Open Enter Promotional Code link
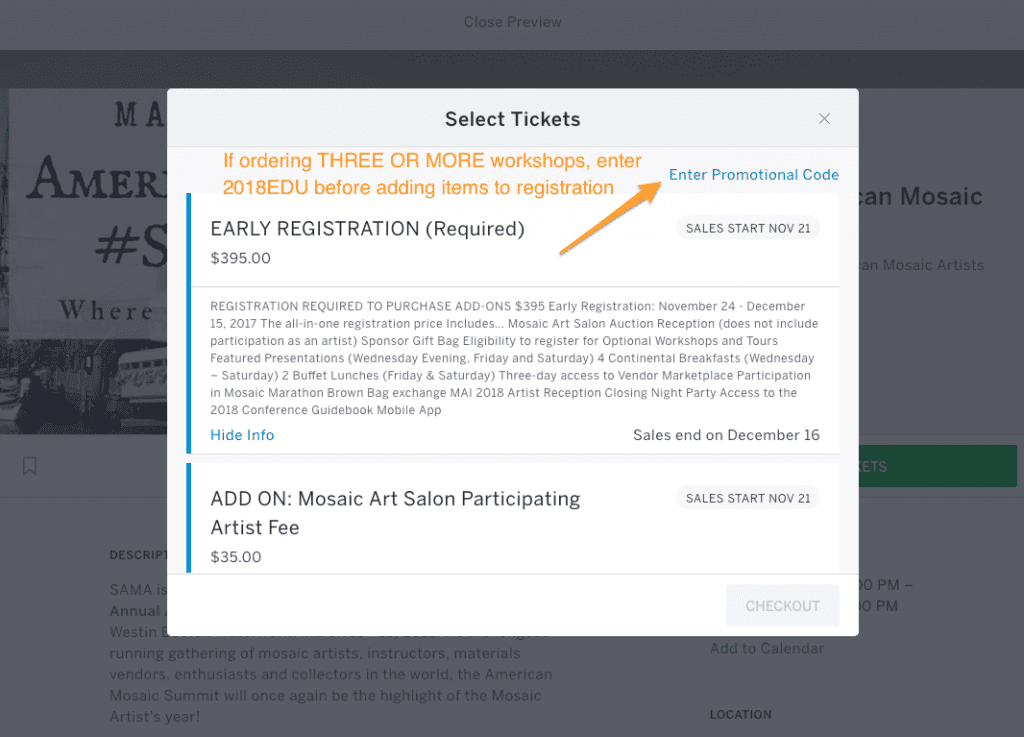Screen dimensions: 1024x737 pyautogui.click(x=754, y=175)
